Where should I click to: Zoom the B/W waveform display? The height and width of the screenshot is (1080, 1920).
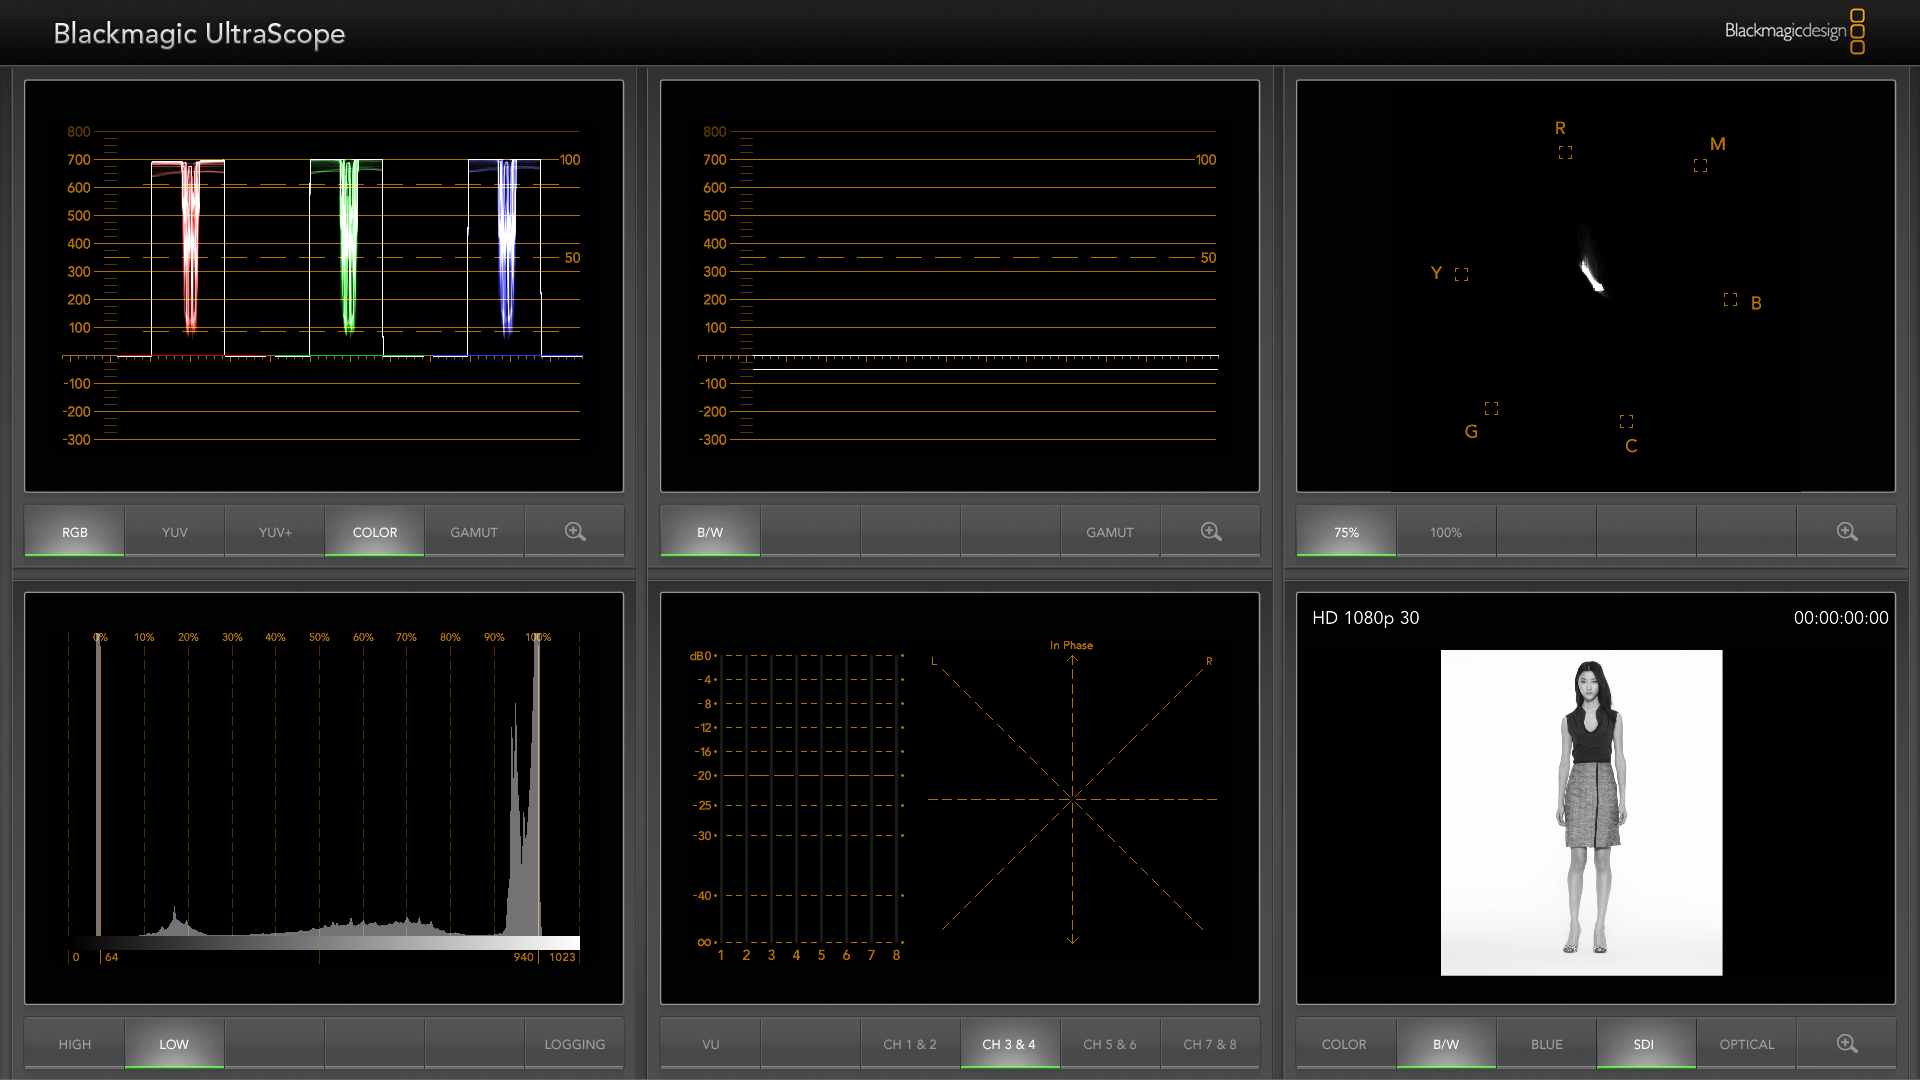pyautogui.click(x=1211, y=531)
